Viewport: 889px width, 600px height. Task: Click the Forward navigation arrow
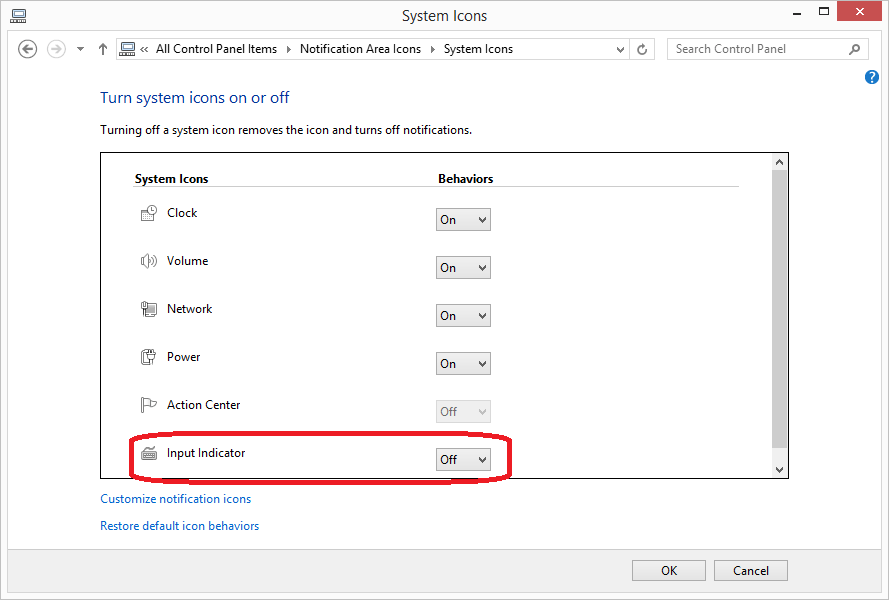tap(56, 49)
